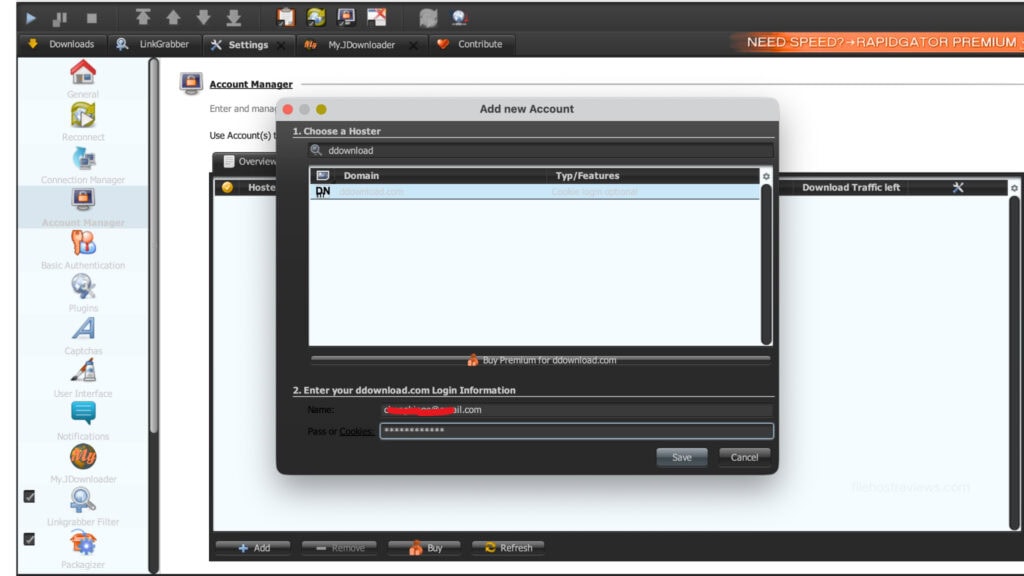Switch to the LinkGrabber tab

tap(153, 44)
